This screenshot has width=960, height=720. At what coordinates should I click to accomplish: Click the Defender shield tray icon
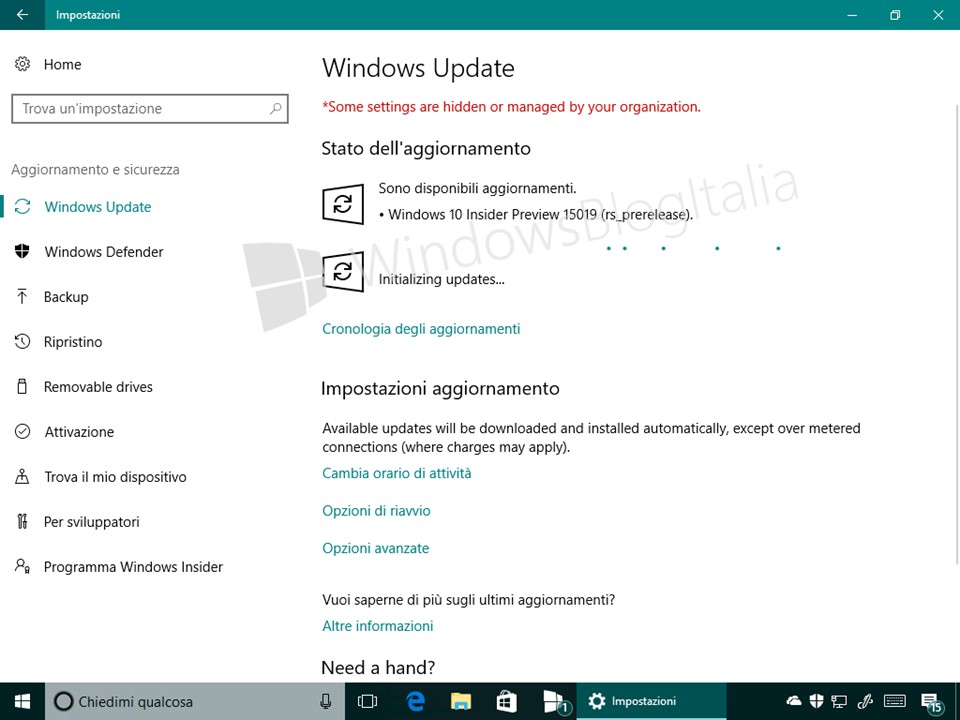[x=816, y=701]
